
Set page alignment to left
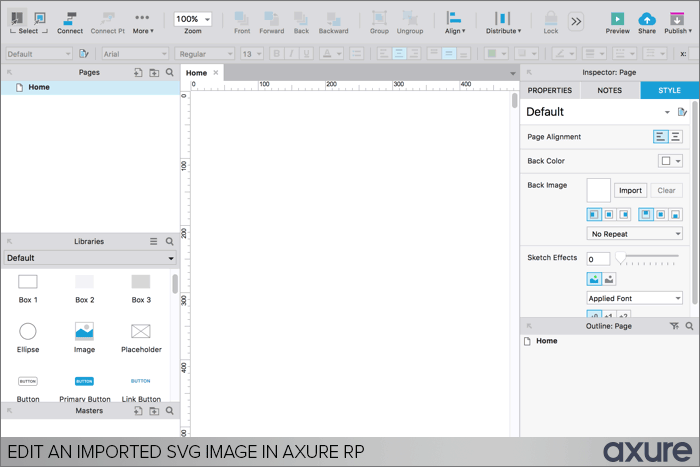click(660, 137)
